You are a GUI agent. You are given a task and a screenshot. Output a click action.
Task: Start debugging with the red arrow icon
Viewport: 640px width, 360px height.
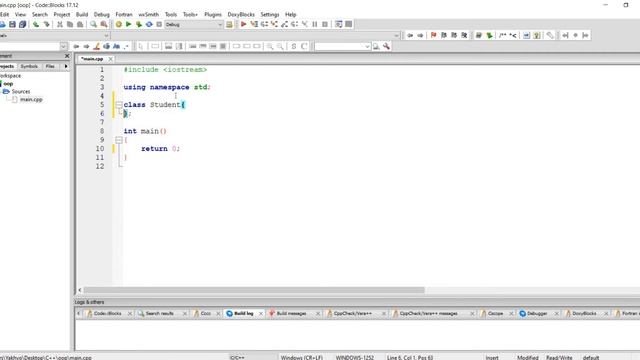(243, 24)
